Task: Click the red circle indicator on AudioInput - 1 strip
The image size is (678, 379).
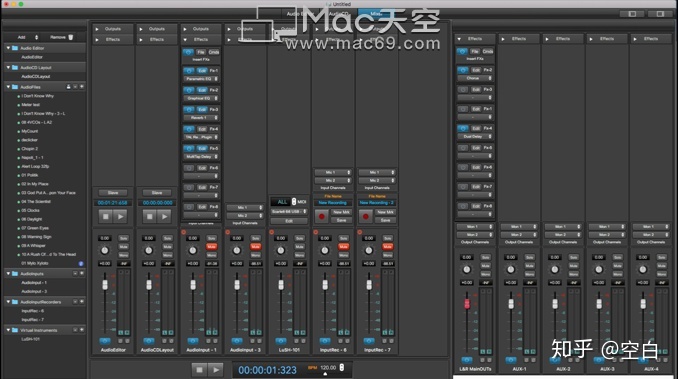Action: 184,232
